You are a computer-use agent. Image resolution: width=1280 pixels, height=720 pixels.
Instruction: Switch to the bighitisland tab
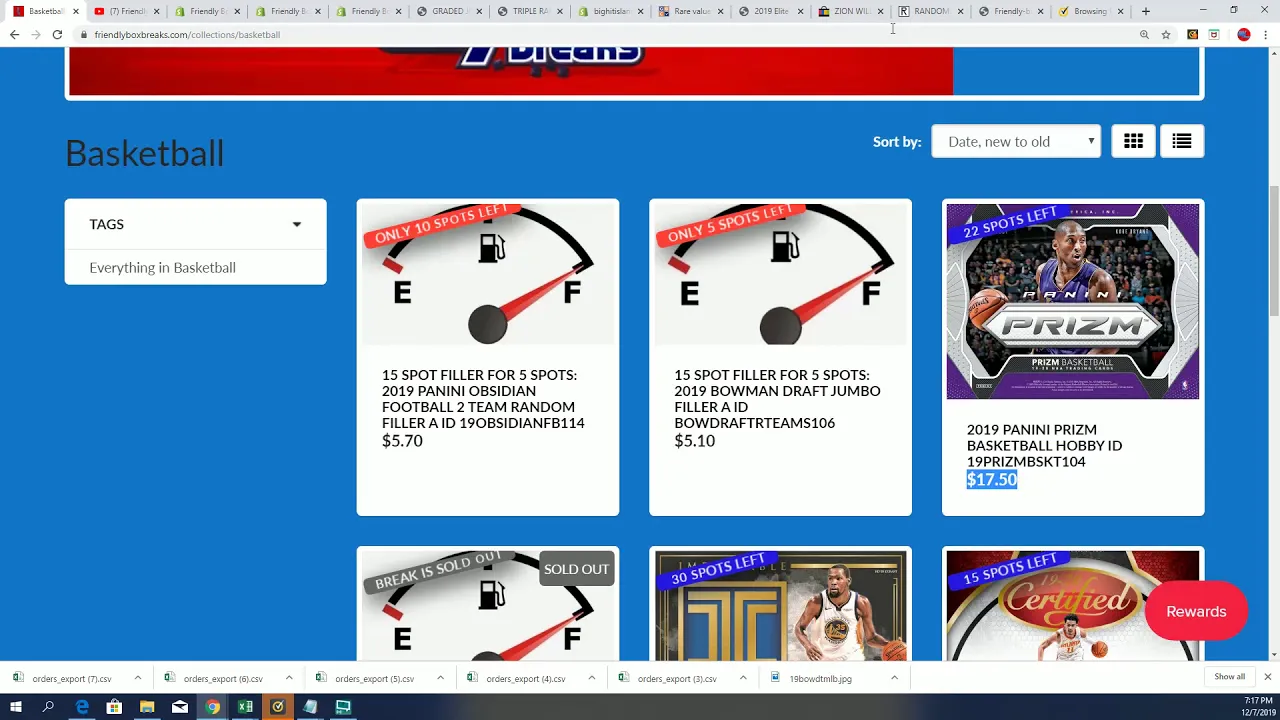tap(608, 11)
